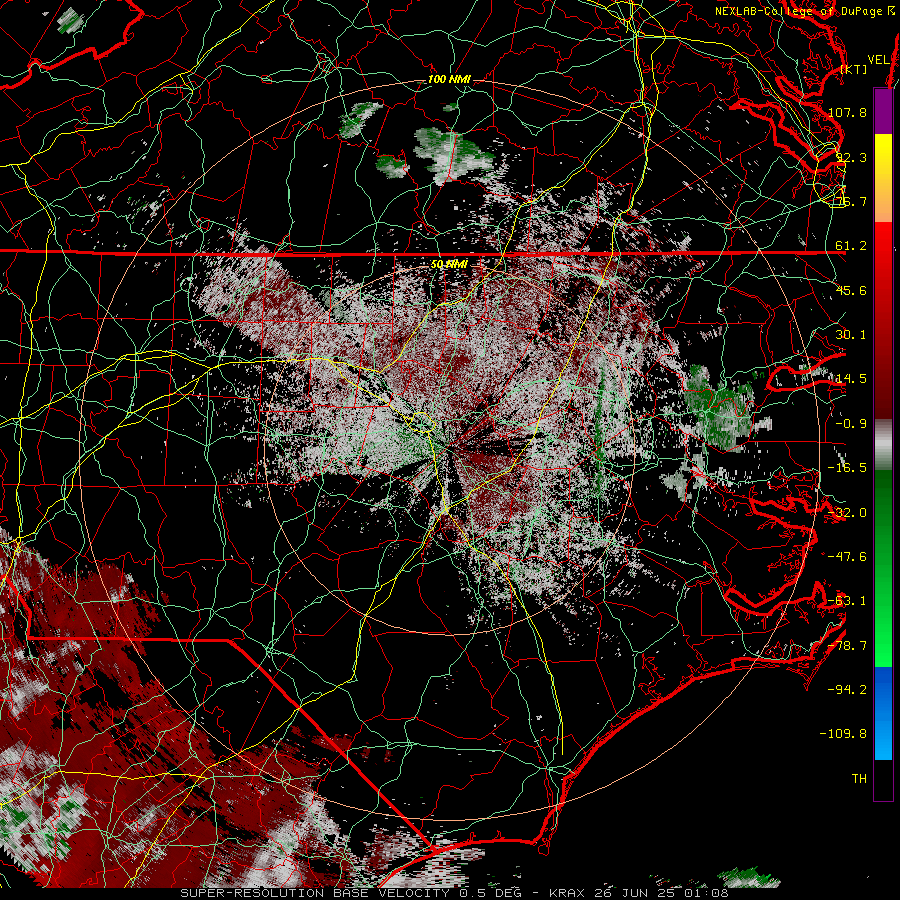Select the -16.5 value on the velocity scale
This screenshot has width=900, height=900.
pyautogui.click(x=847, y=468)
